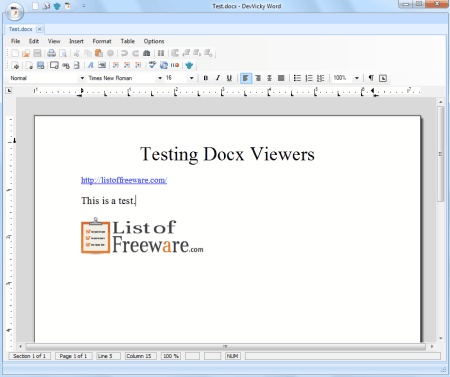
Task: Copy selection with the copy icon
Action: coord(88,53)
